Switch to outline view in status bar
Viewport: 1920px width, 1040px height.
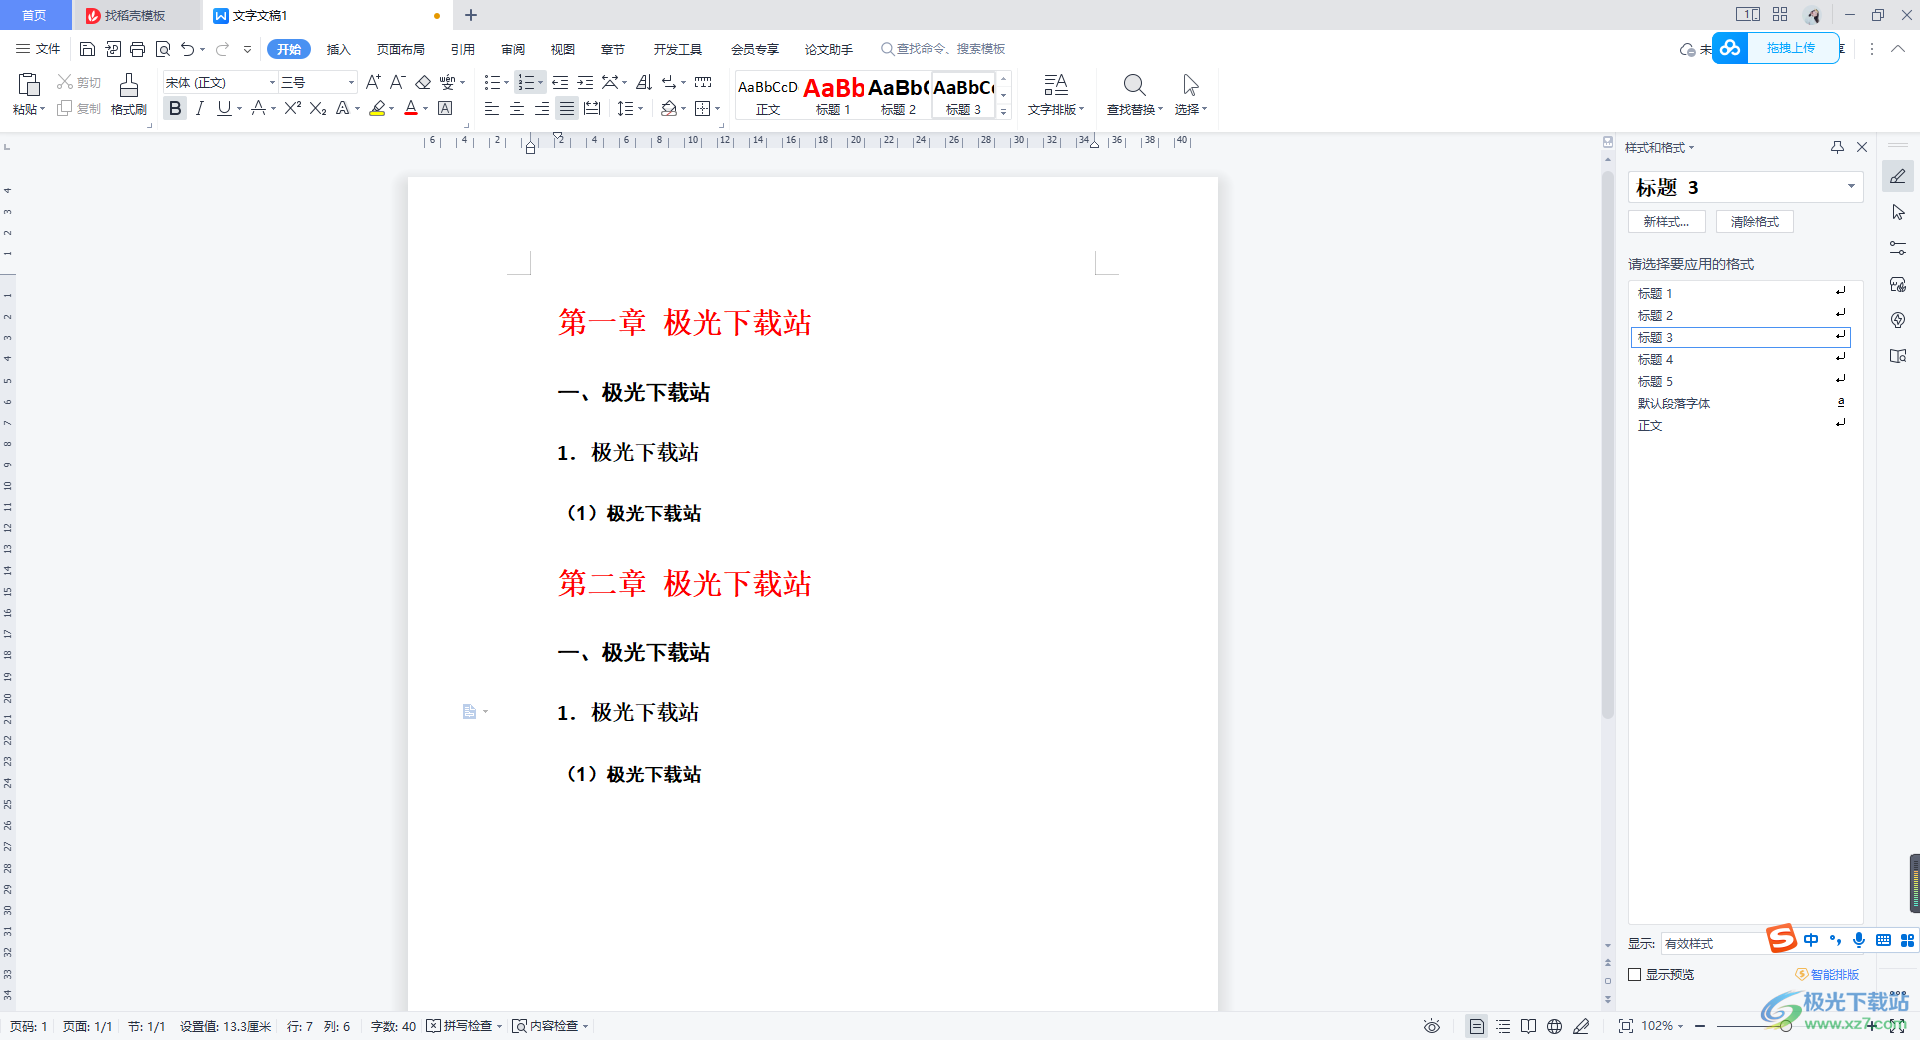click(x=1503, y=1026)
